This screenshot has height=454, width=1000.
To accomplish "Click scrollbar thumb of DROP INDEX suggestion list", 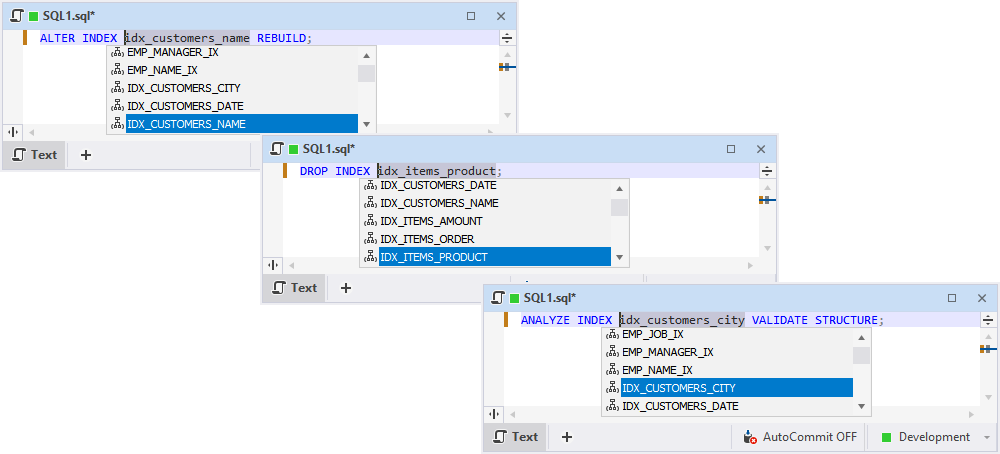I will pos(619,207).
